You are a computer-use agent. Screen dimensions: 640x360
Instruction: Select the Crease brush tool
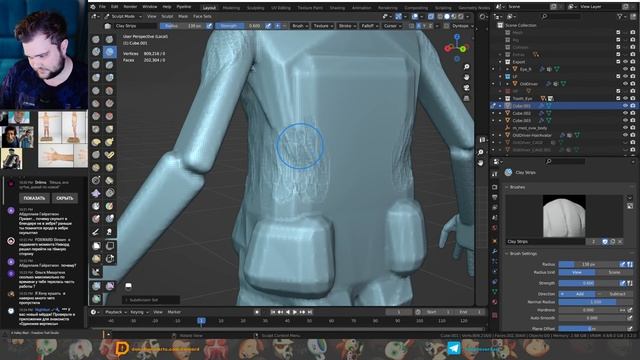(x=96, y=91)
